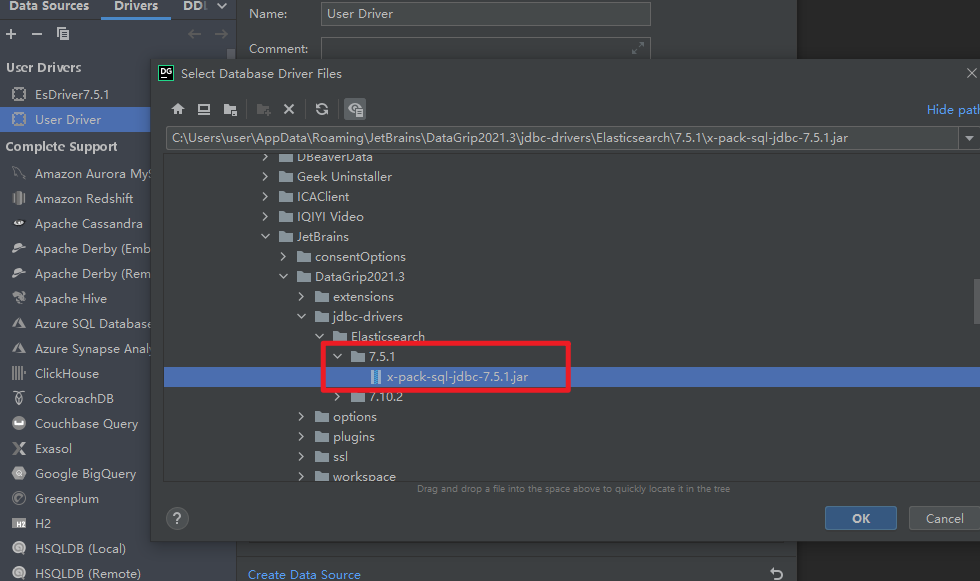Select Google BigQuery driver icon

(x=19, y=474)
